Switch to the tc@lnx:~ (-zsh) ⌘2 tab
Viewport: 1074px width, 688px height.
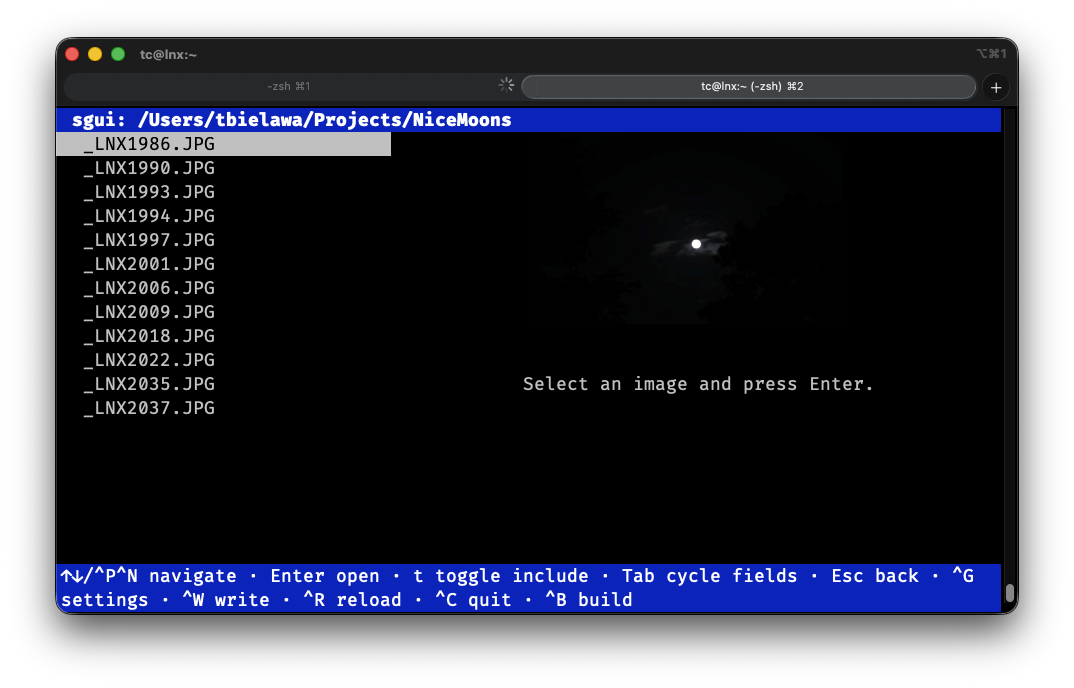click(749, 86)
